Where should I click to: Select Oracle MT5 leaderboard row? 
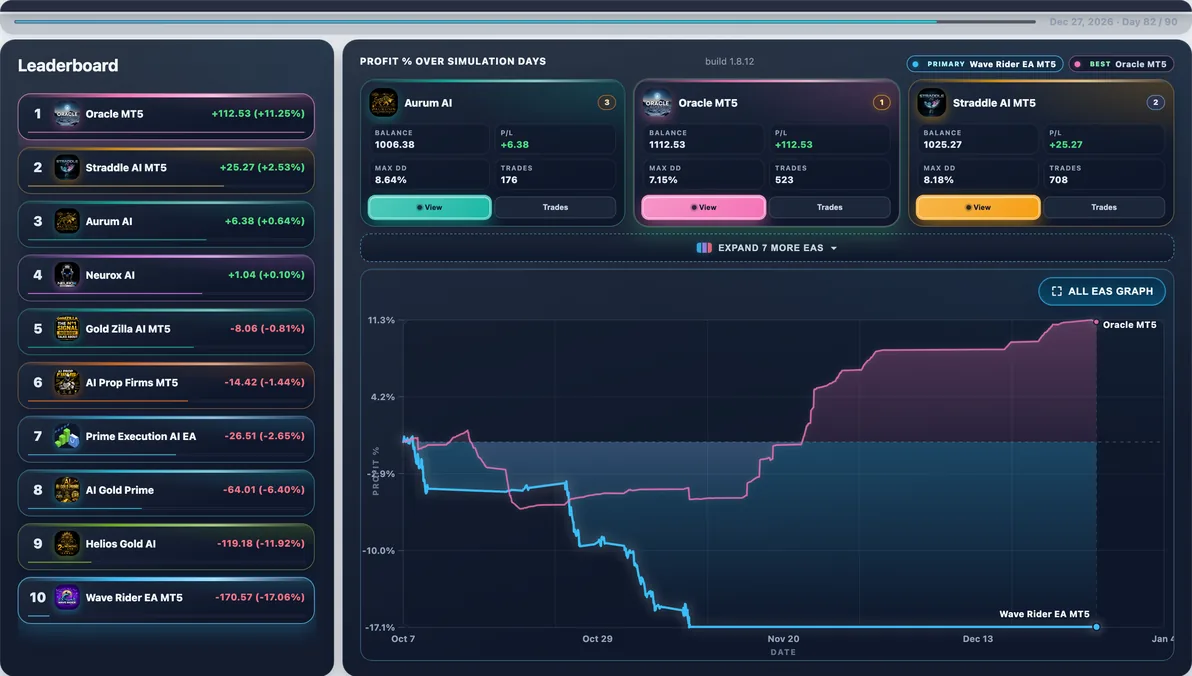166,116
